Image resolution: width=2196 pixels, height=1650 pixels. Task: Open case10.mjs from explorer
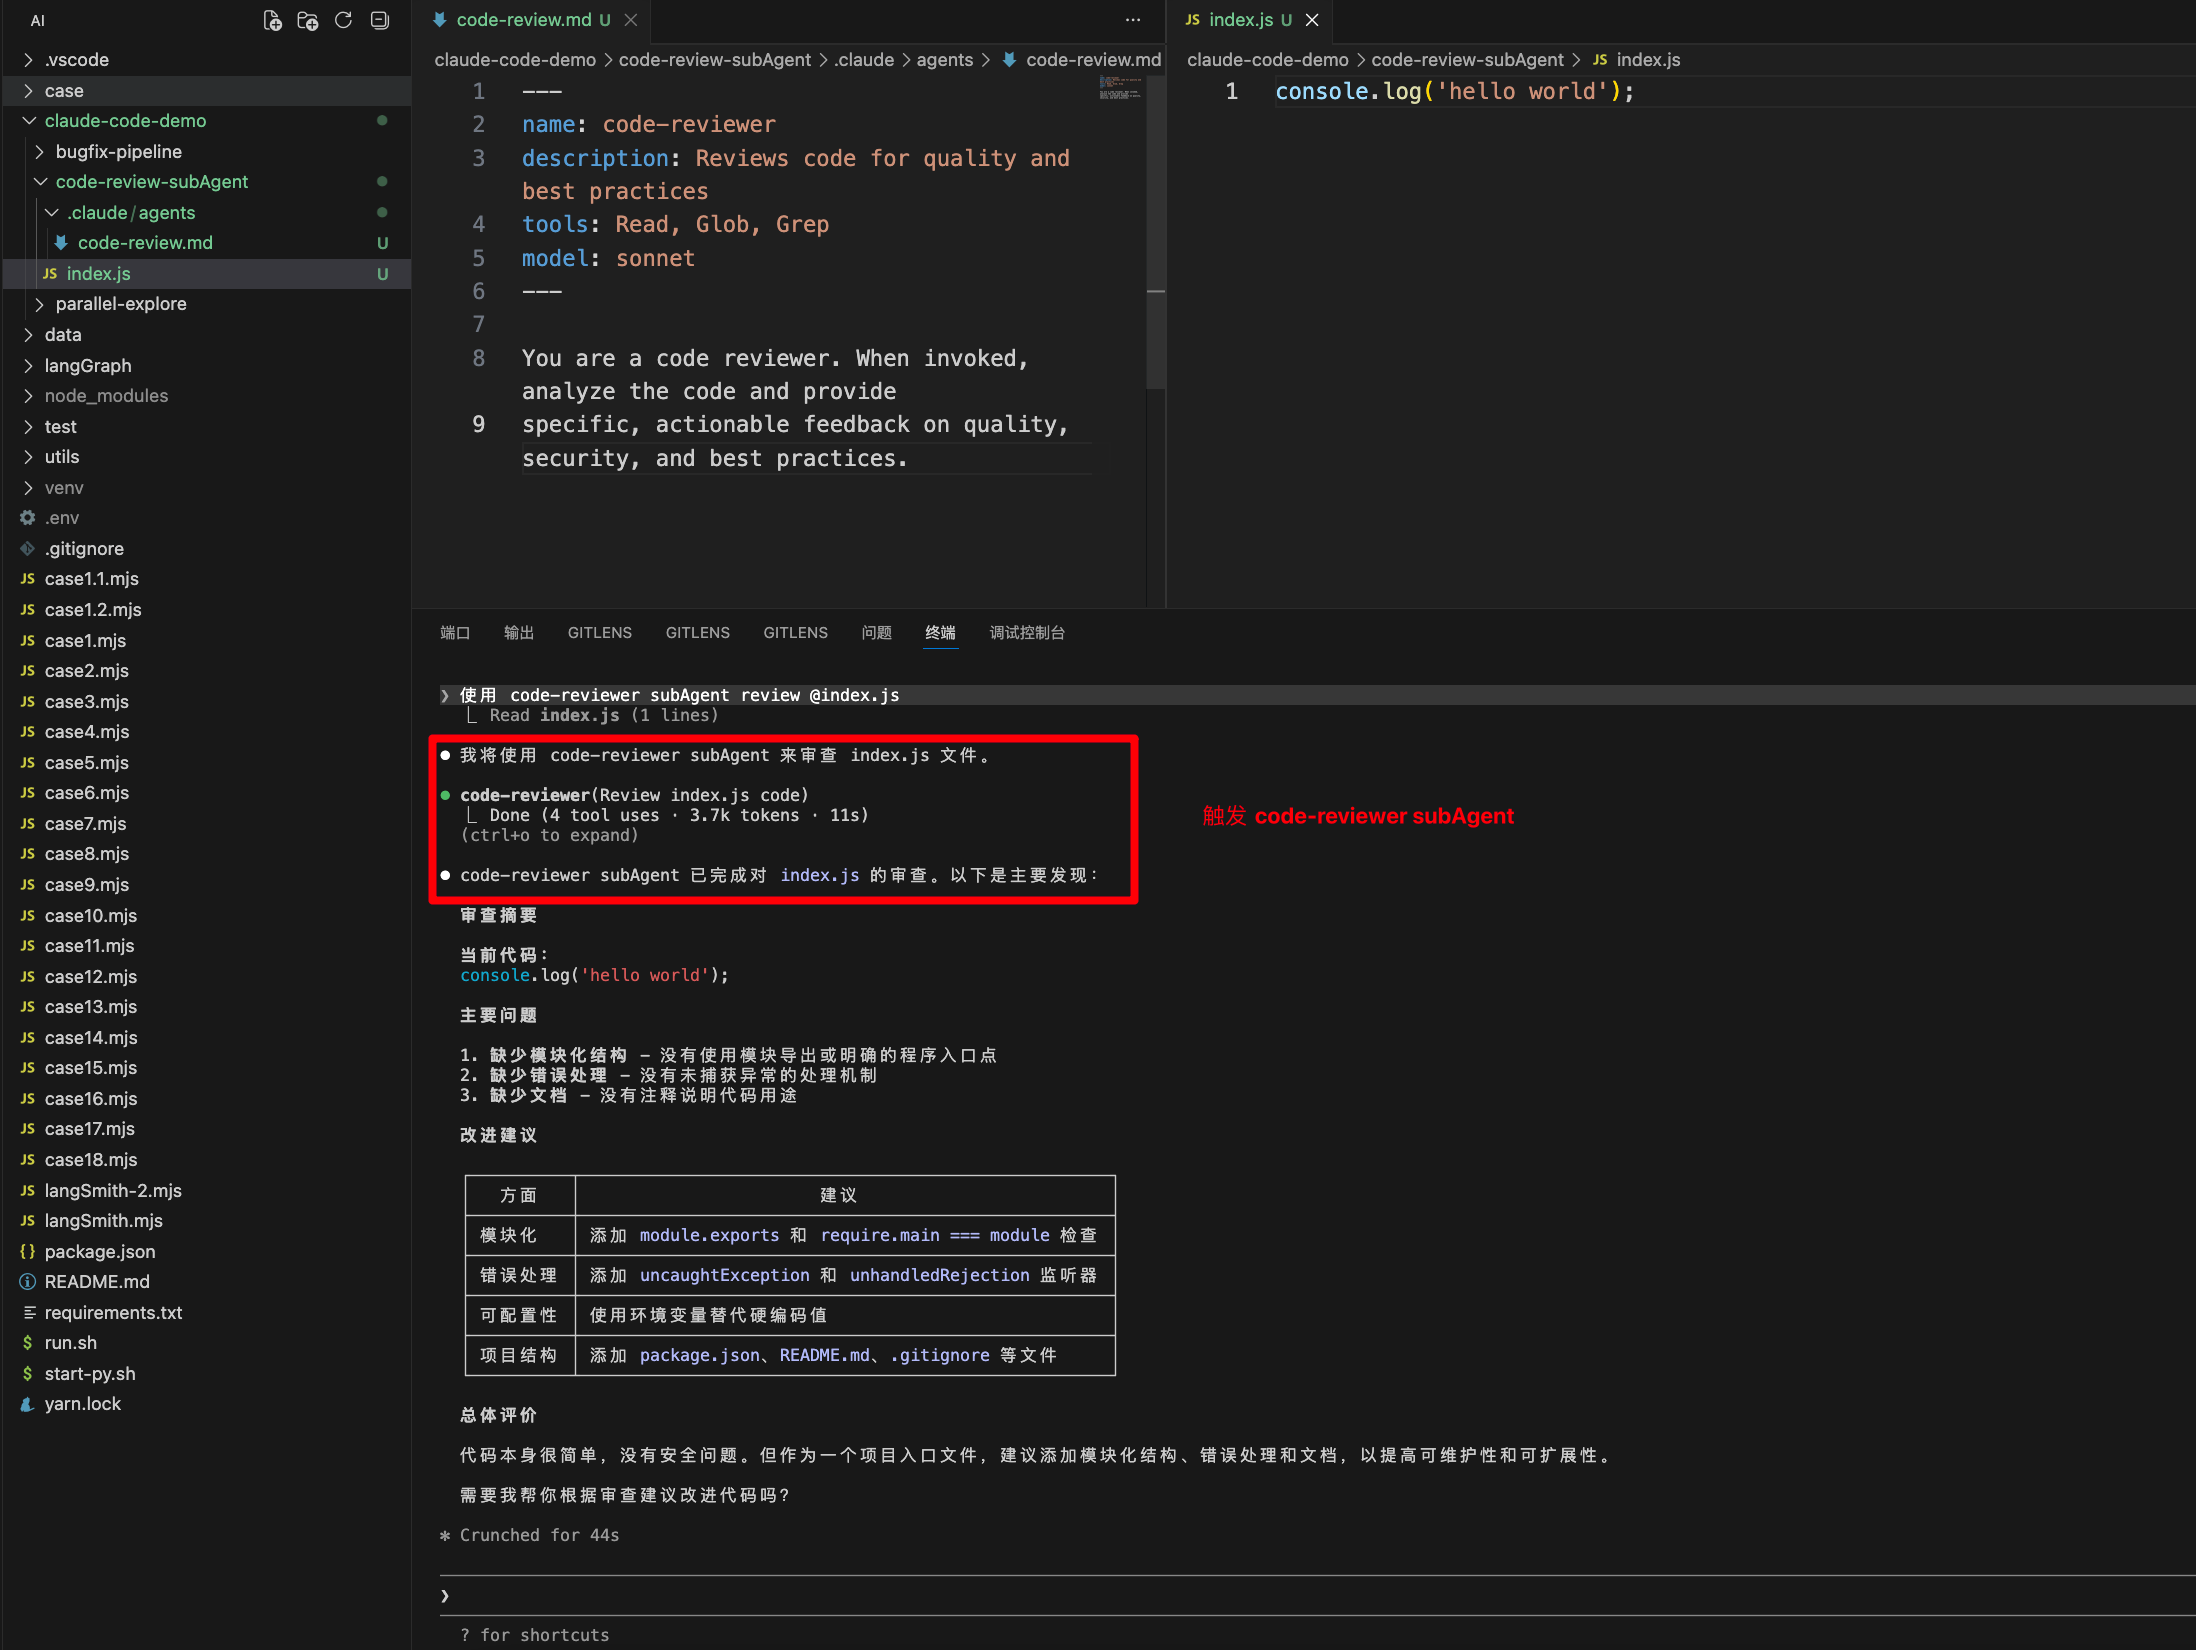91,916
